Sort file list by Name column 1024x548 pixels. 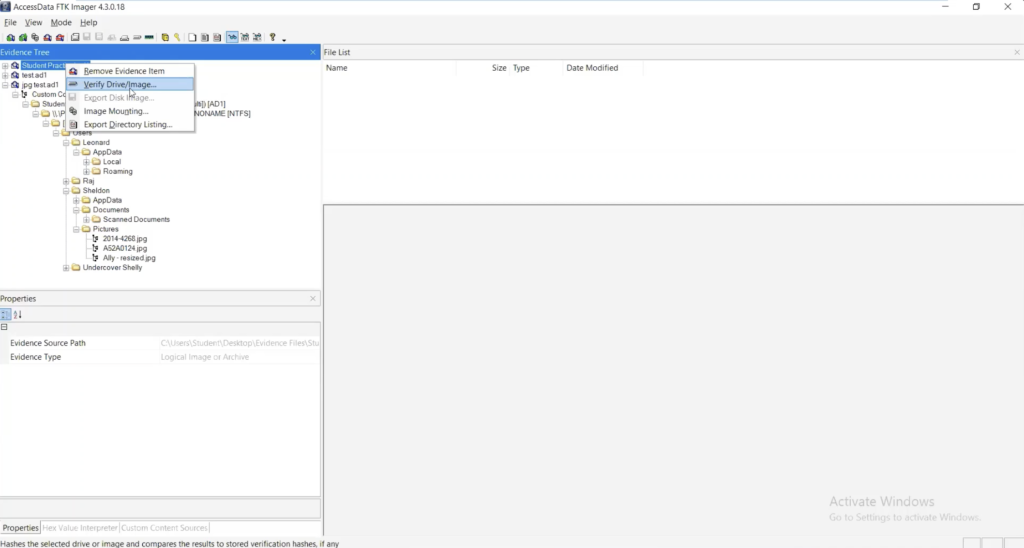coord(390,68)
